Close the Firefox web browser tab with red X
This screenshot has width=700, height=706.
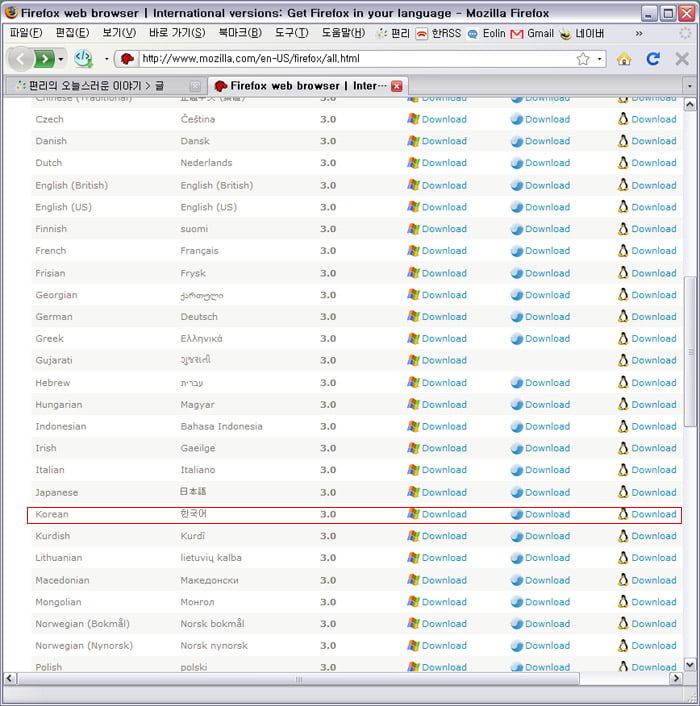[x=397, y=86]
